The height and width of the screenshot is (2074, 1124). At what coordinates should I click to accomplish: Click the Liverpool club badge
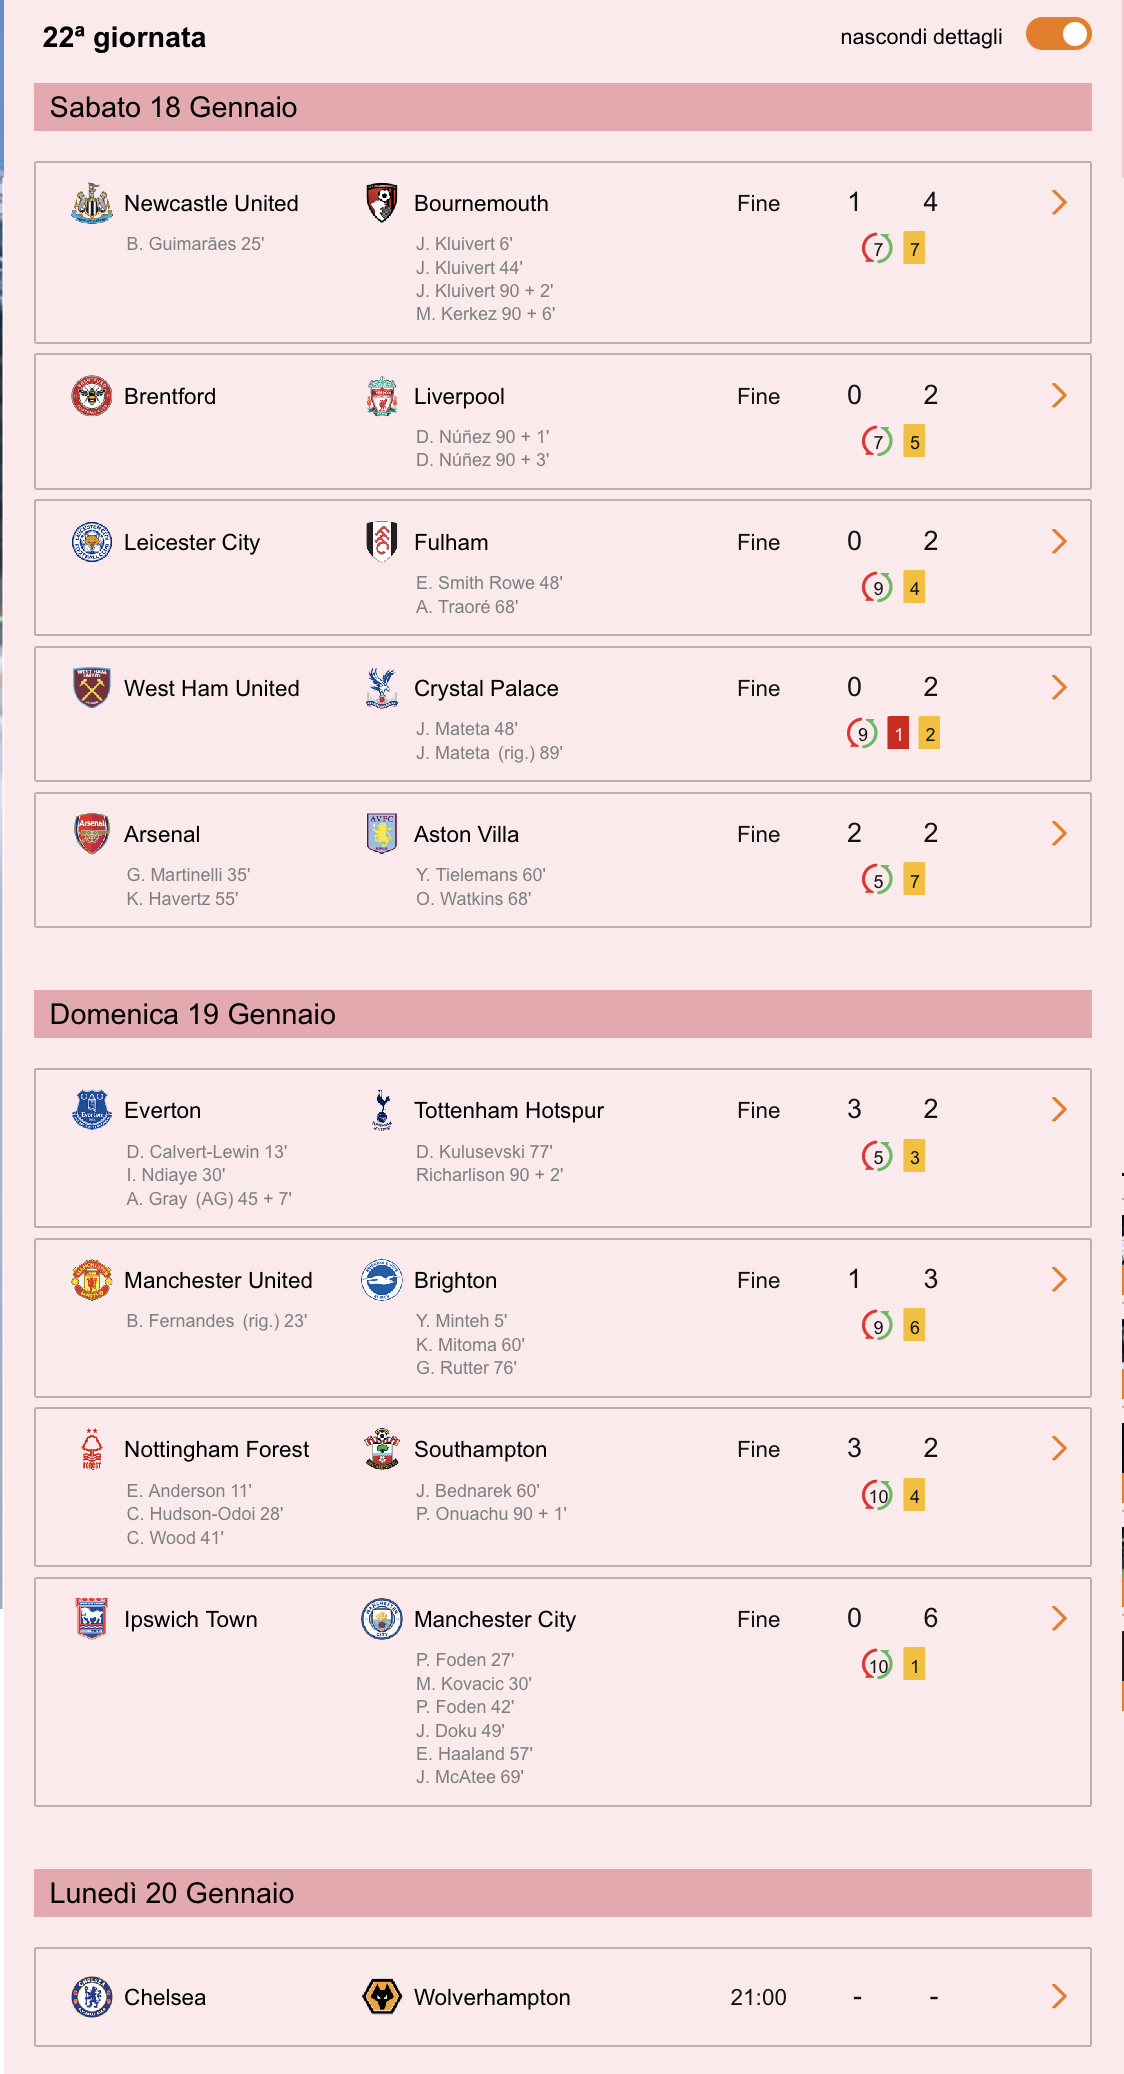pos(382,396)
